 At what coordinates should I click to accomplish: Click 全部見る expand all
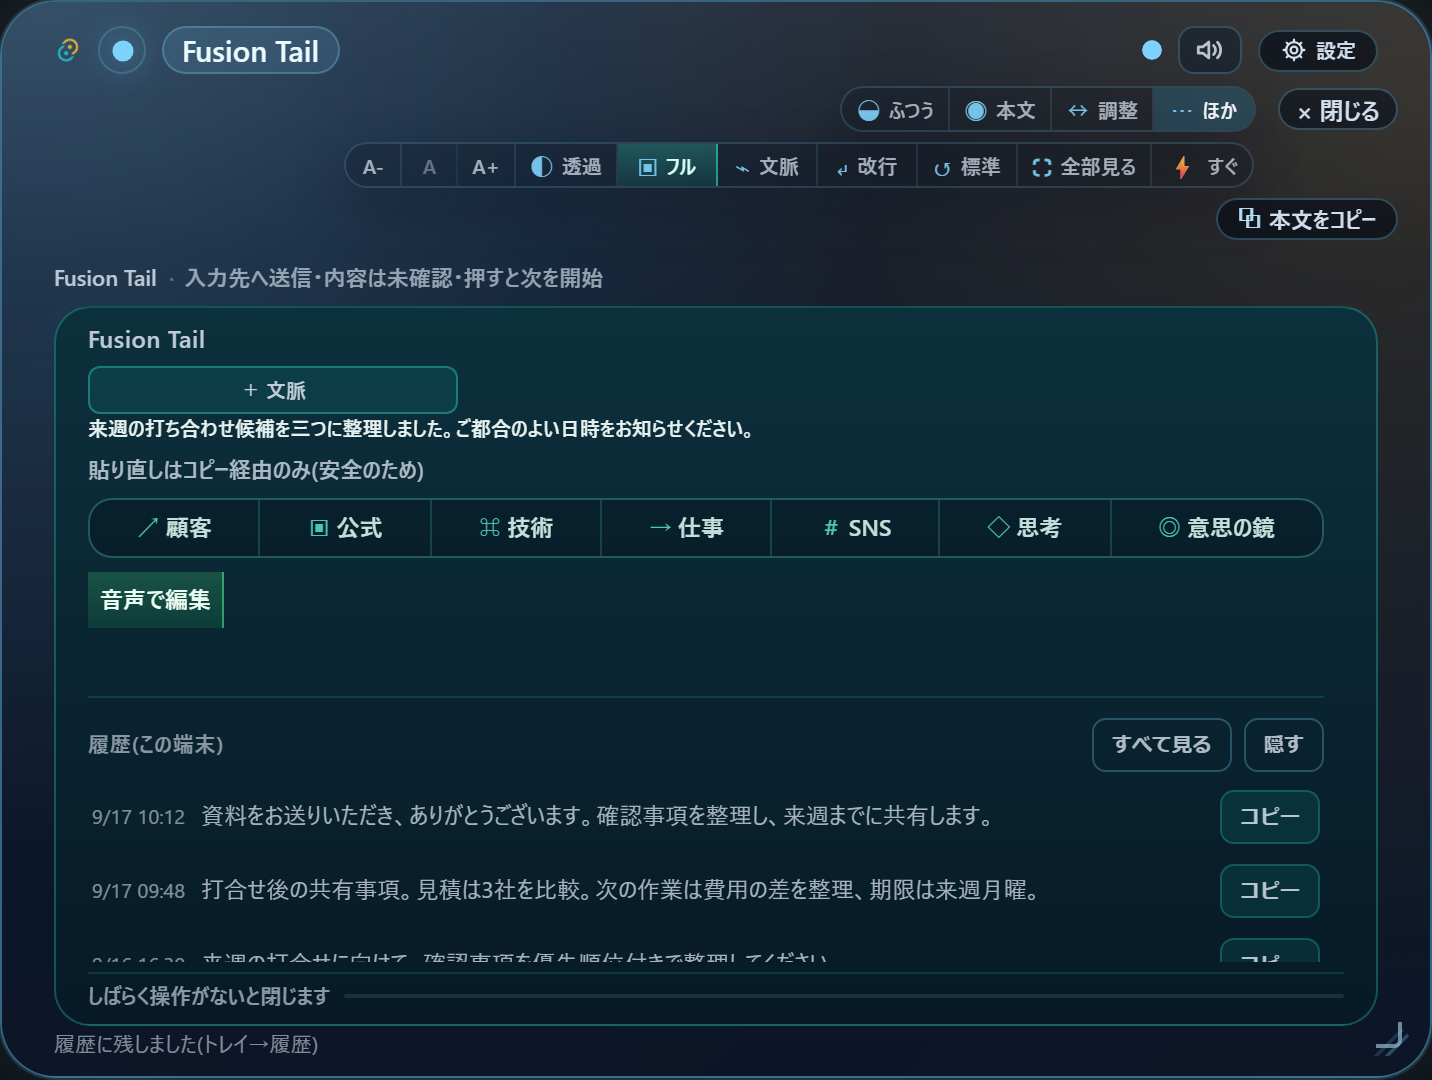(1084, 167)
